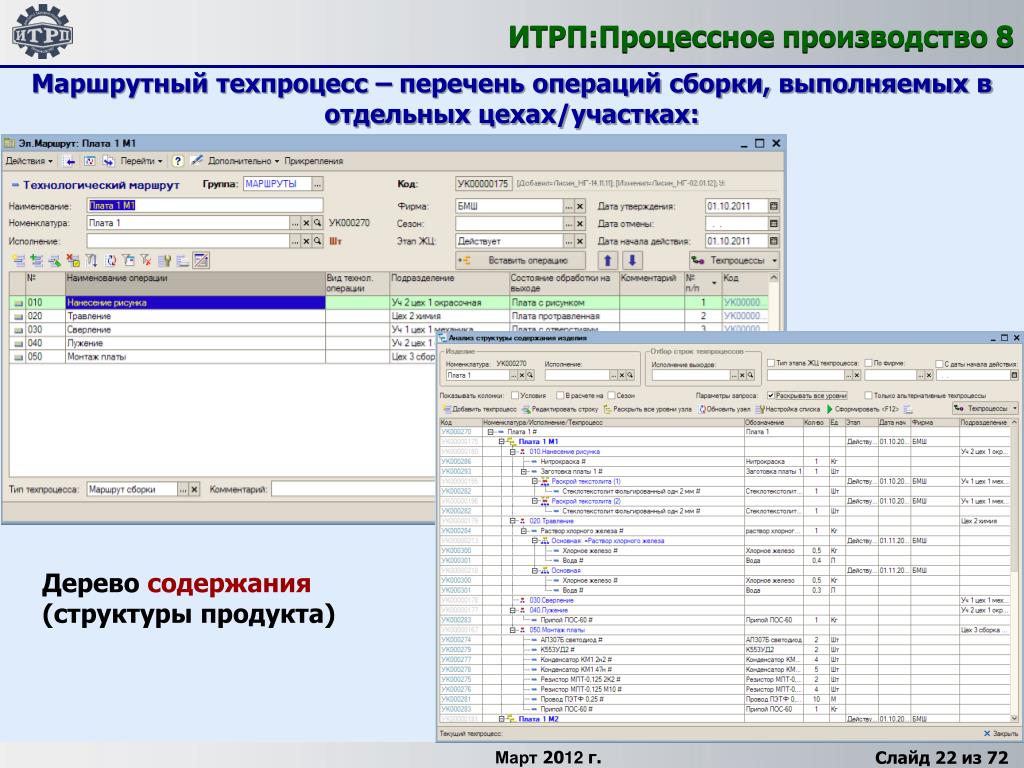Click the back arrow icon next to Действия

point(71,161)
